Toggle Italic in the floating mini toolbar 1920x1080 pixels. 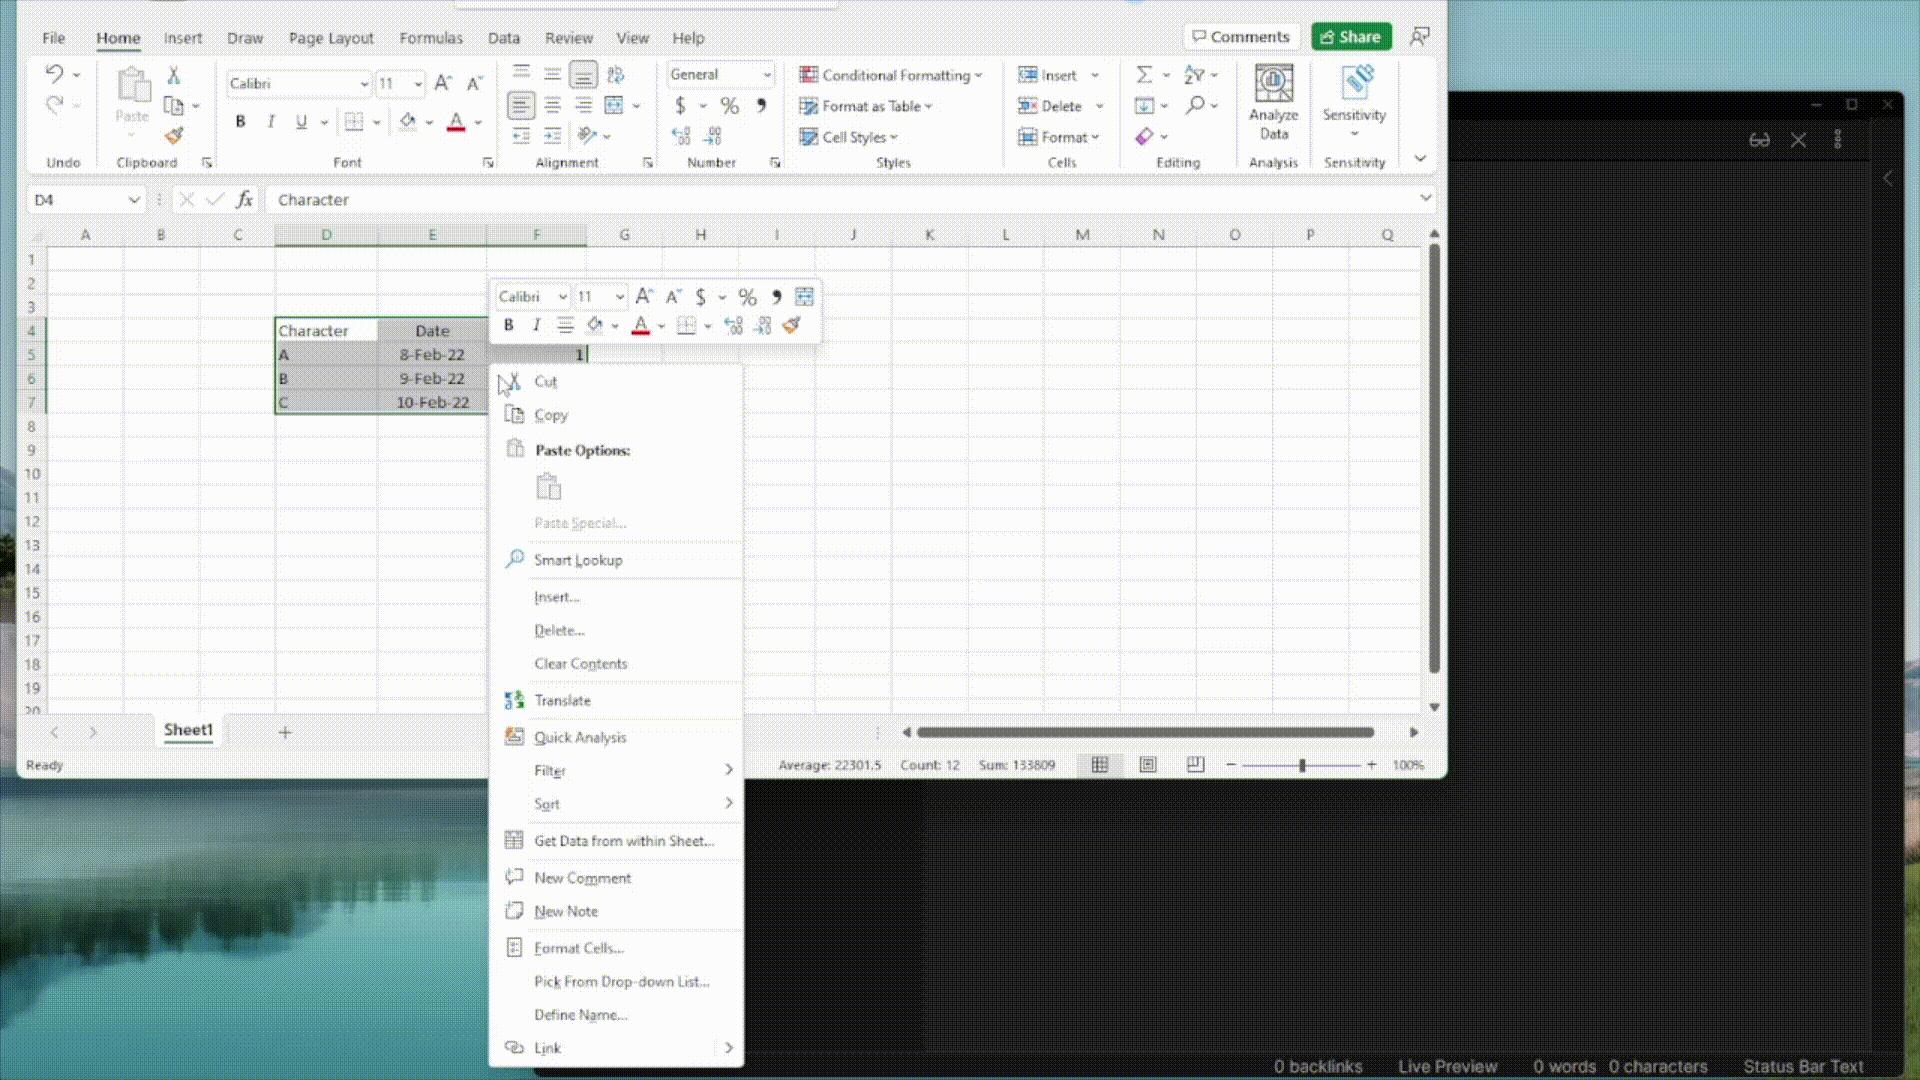pyautogui.click(x=537, y=325)
